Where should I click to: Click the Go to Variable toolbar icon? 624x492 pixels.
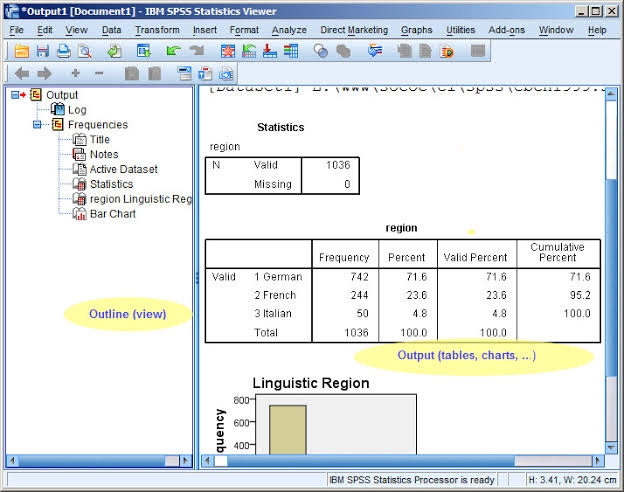tap(270, 51)
